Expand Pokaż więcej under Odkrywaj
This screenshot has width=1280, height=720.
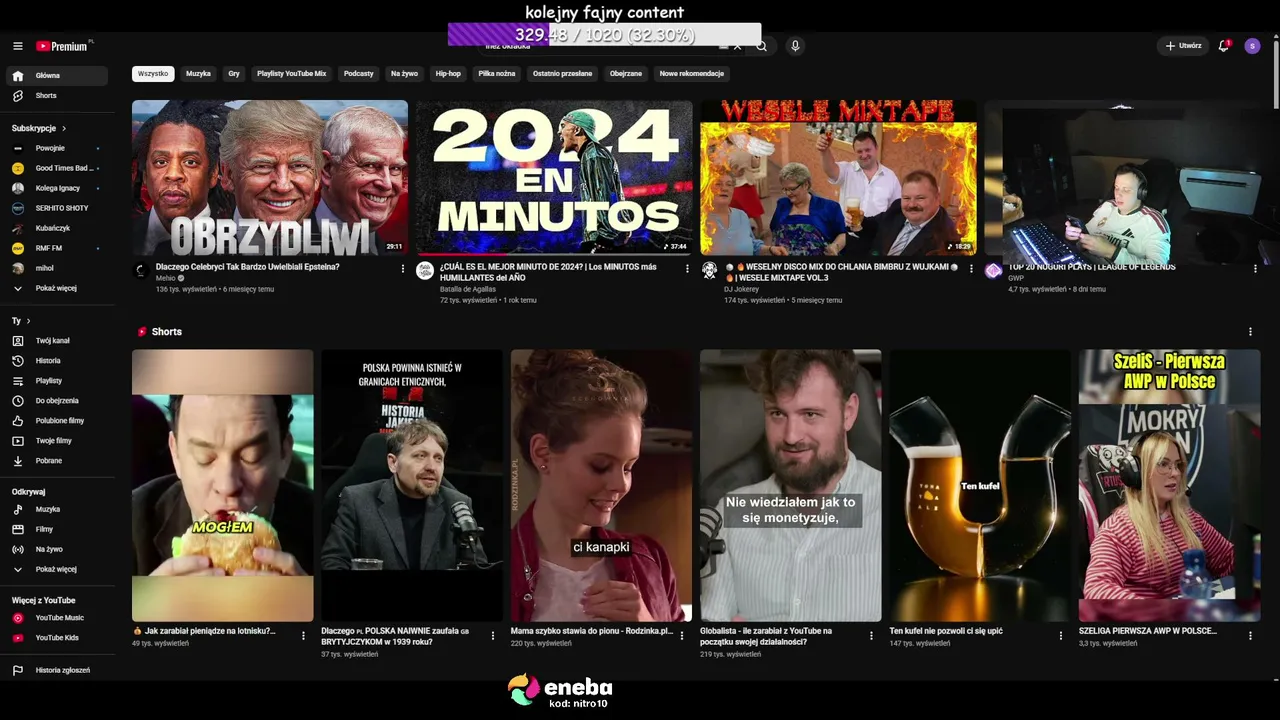56,570
